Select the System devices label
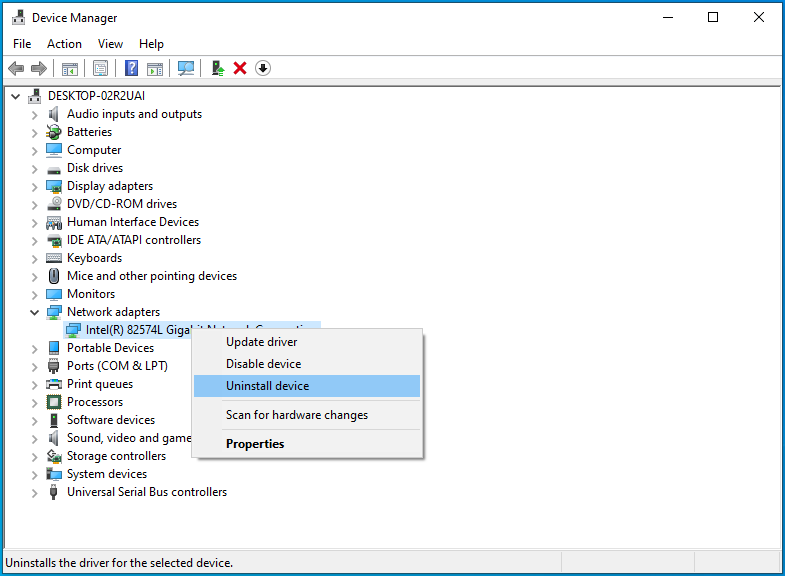 point(107,474)
